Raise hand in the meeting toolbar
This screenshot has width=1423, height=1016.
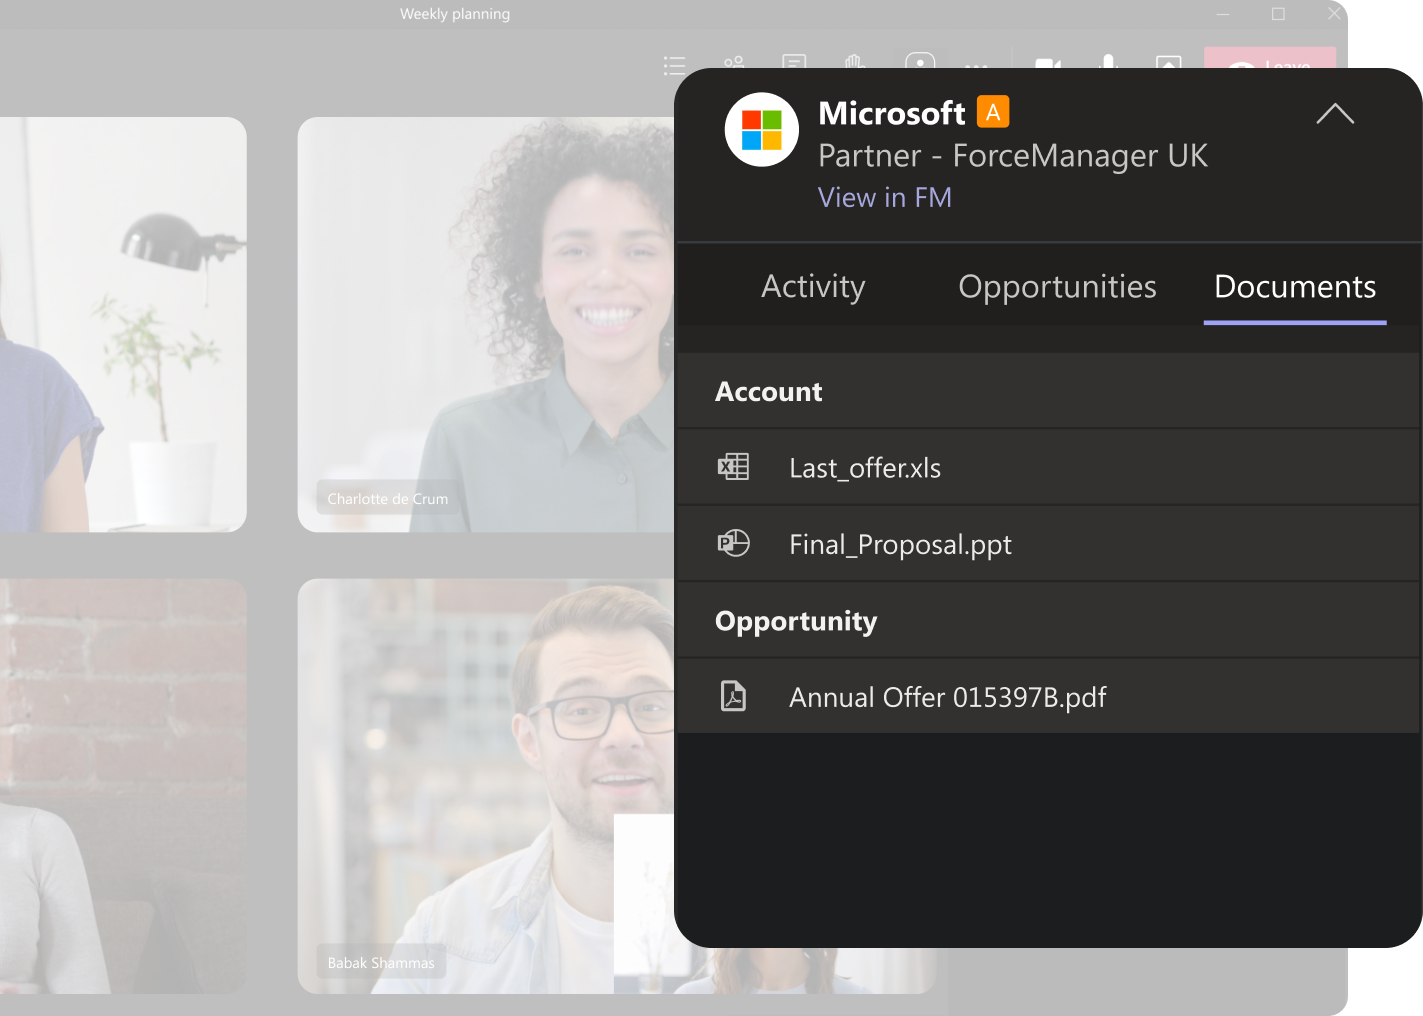click(854, 62)
